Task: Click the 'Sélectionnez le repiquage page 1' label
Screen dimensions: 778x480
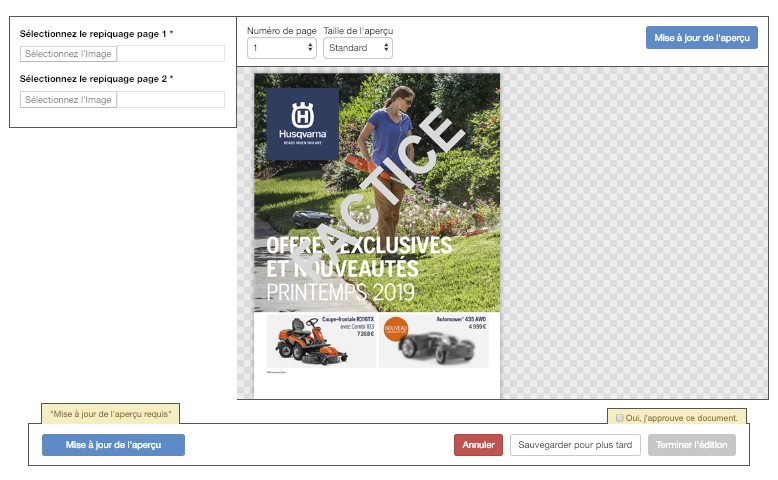Action: [x=96, y=34]
